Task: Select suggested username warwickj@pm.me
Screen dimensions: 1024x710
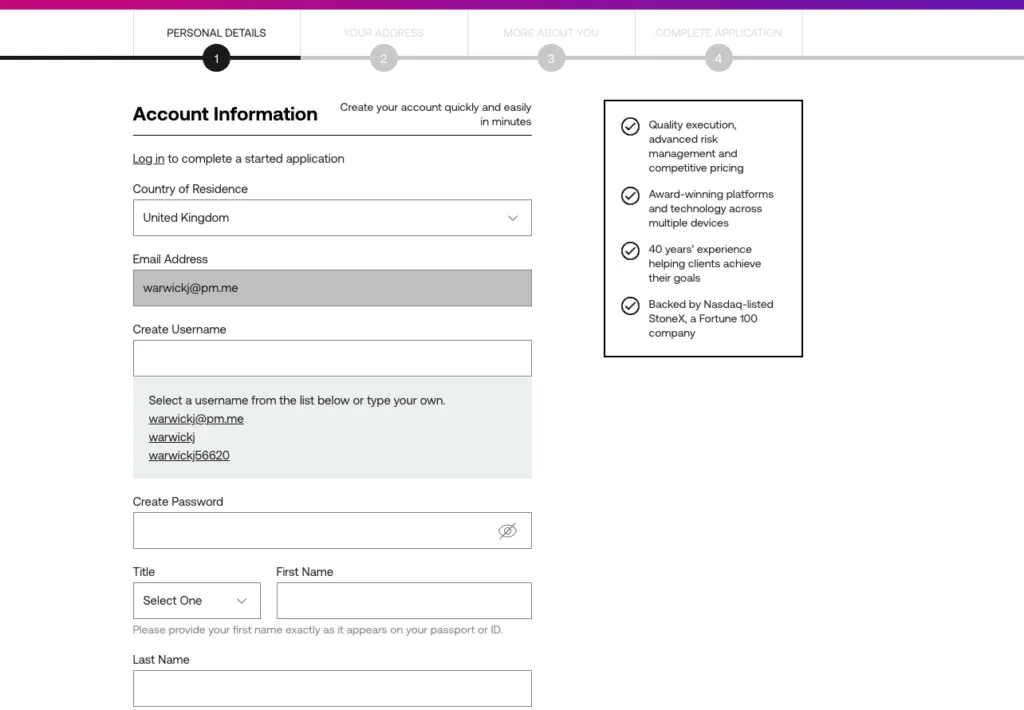Action: click(x=196, y=419)
